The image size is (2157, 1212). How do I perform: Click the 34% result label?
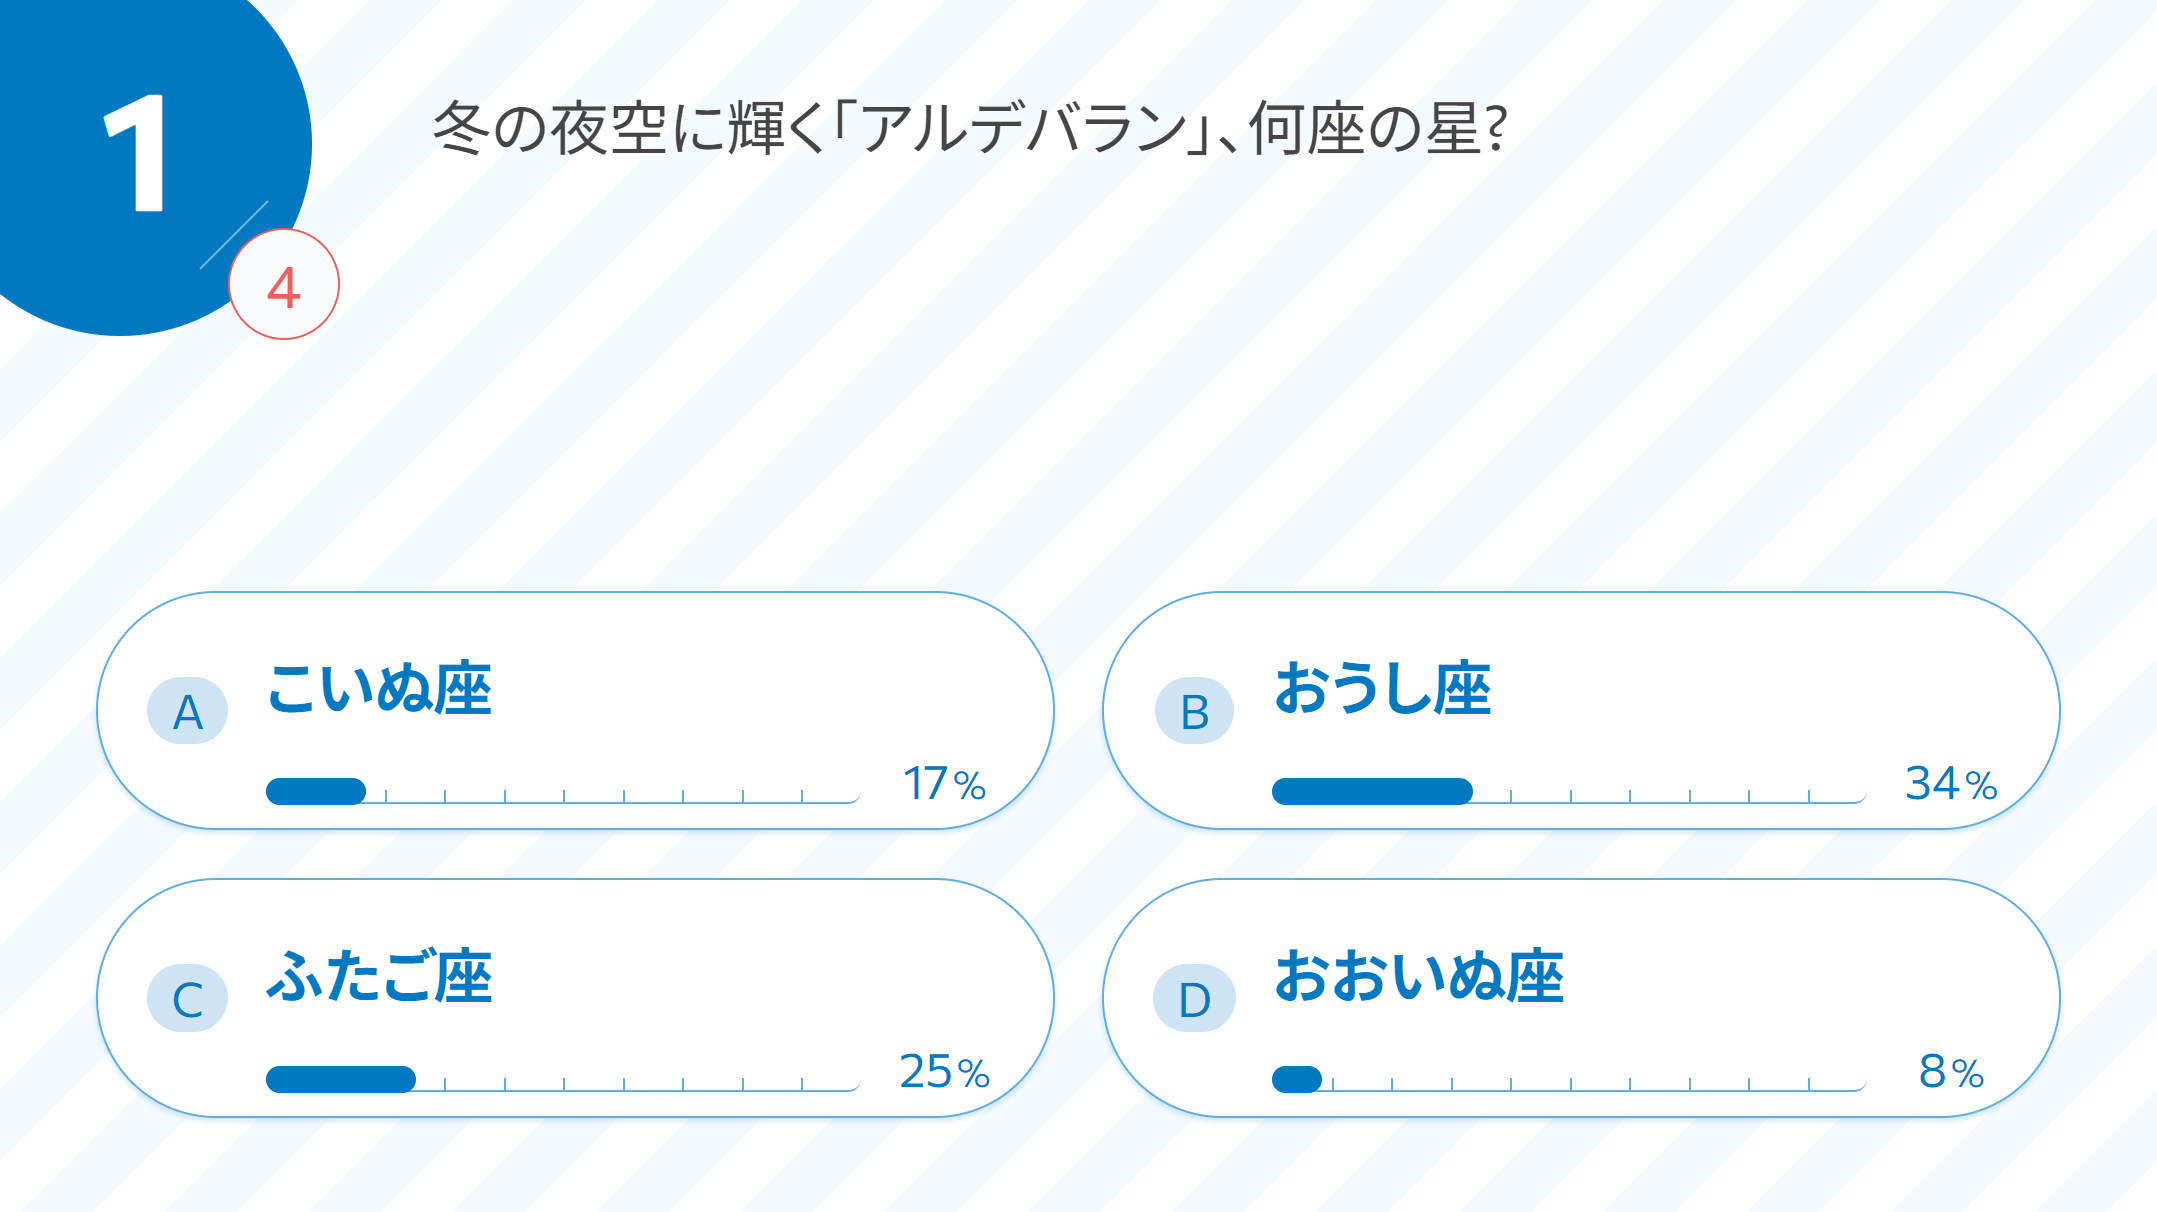click(1950, 784)
